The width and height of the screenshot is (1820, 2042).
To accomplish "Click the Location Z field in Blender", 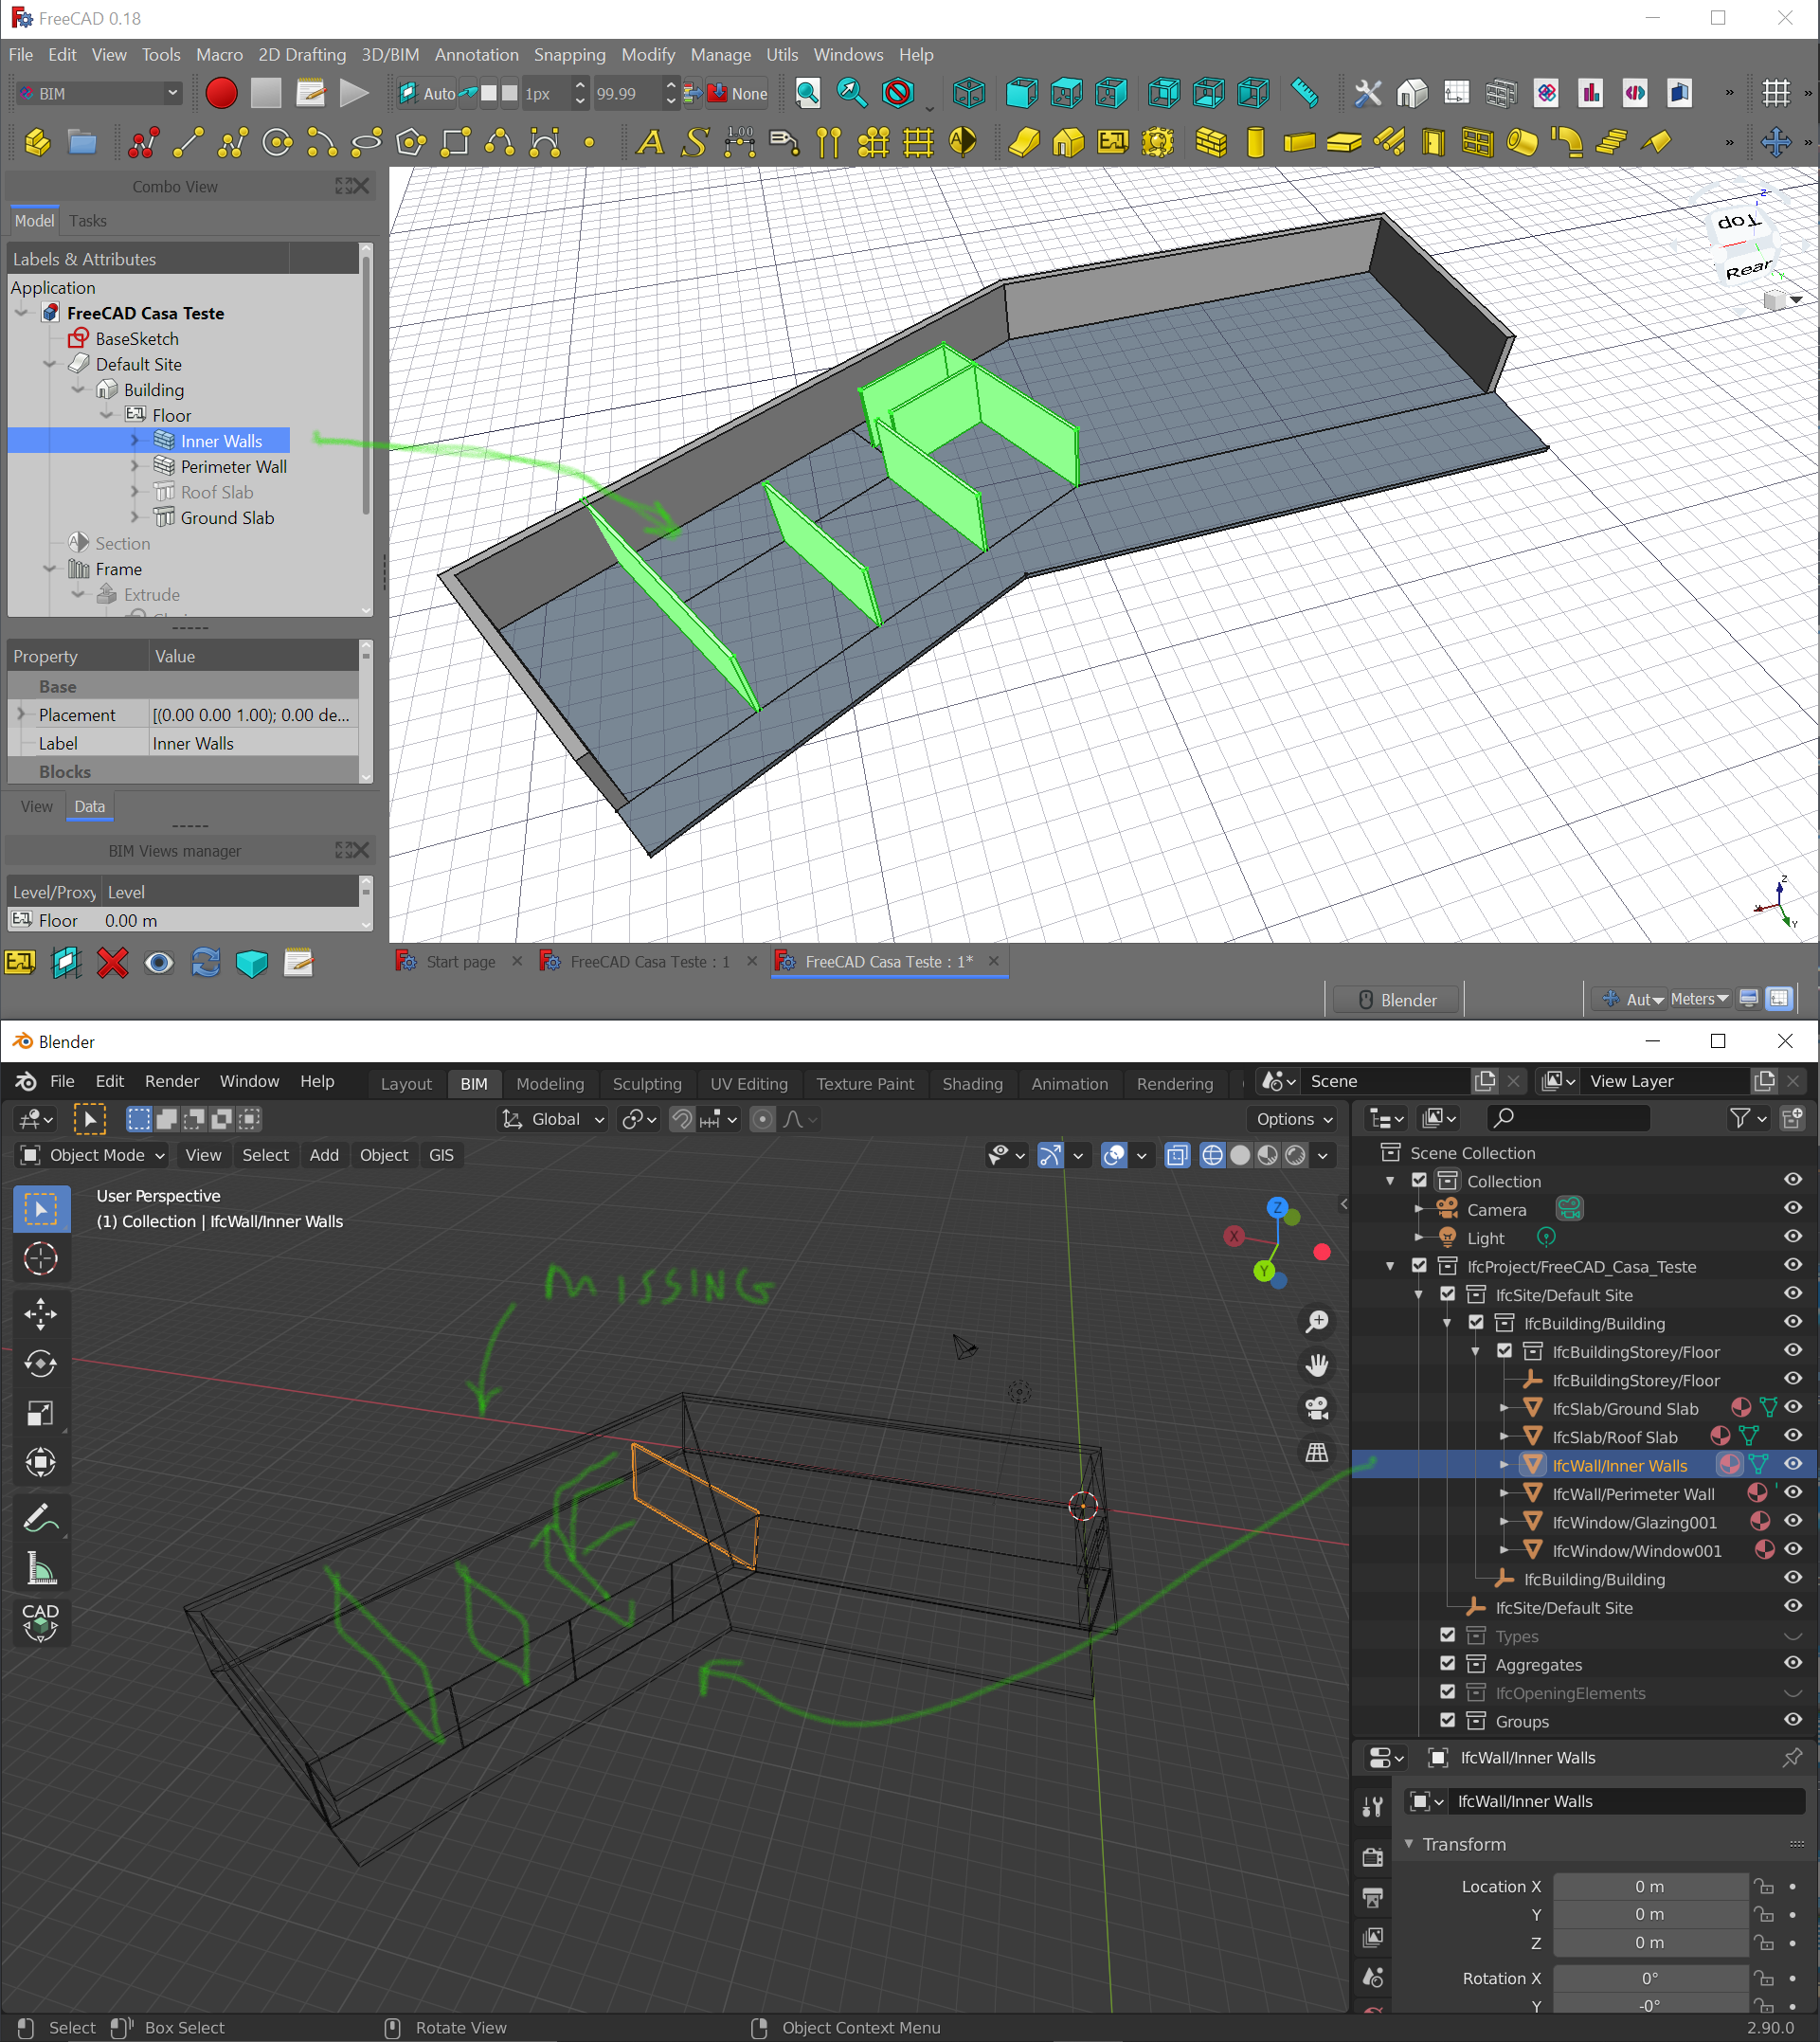I will point(1649,1942).
